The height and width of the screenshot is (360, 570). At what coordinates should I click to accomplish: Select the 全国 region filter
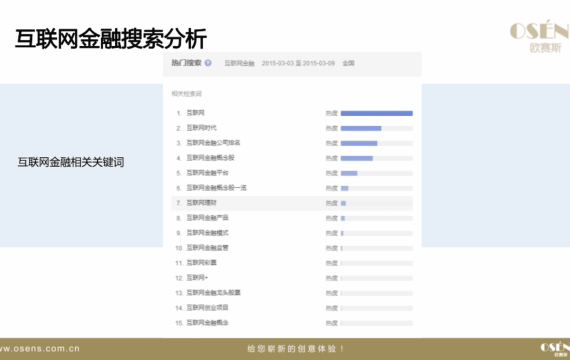pyautogui.click(x=348, y=63)
